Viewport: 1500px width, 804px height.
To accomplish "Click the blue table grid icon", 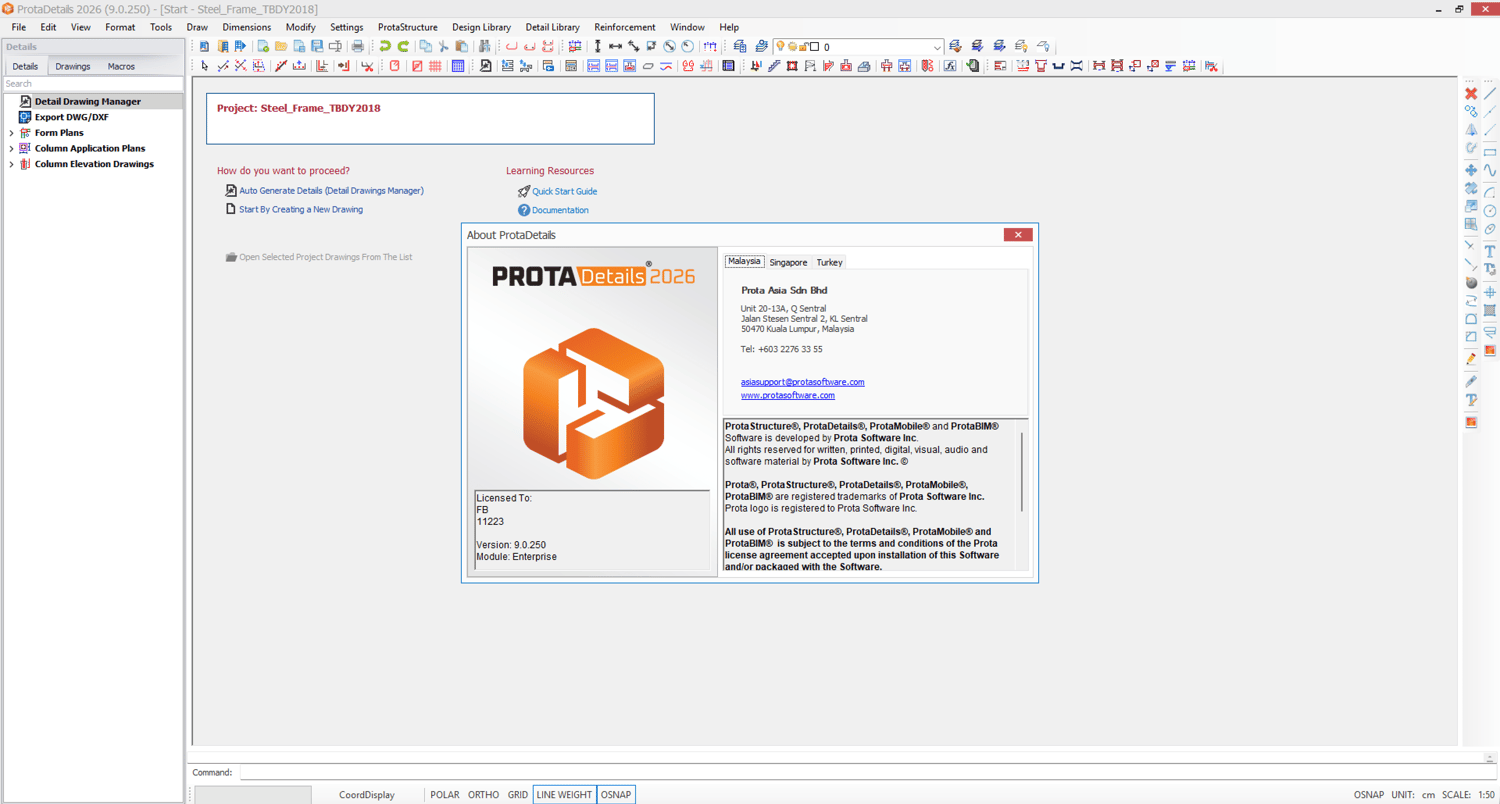I will click(458, 66).
